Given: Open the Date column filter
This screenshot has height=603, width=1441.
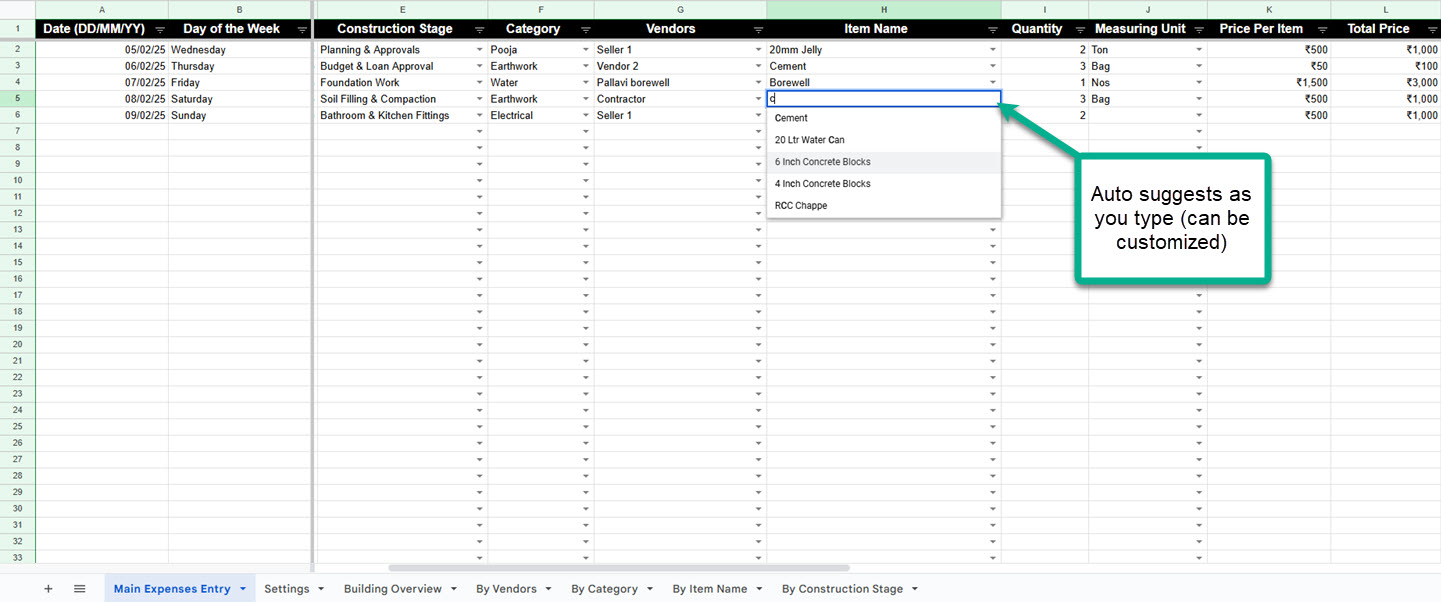Looking at the screenshot, I should click(158, 28).
